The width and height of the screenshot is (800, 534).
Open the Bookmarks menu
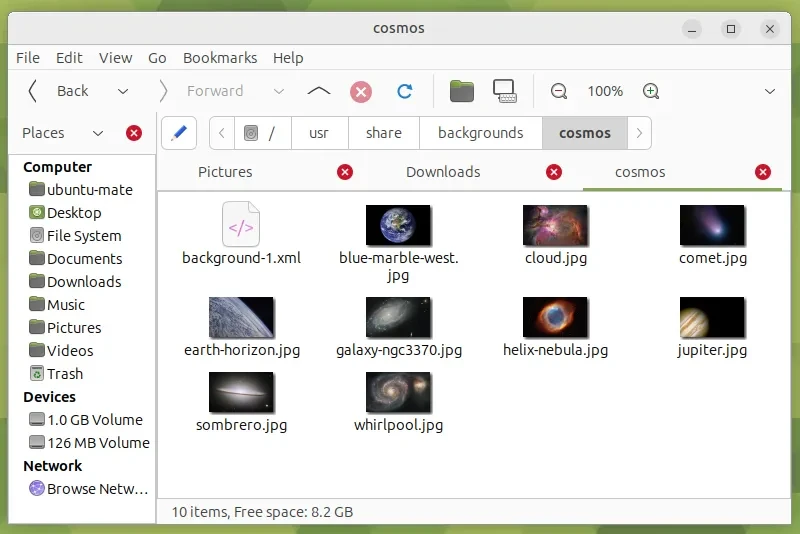pyautogui.click(x=220, y=58)
